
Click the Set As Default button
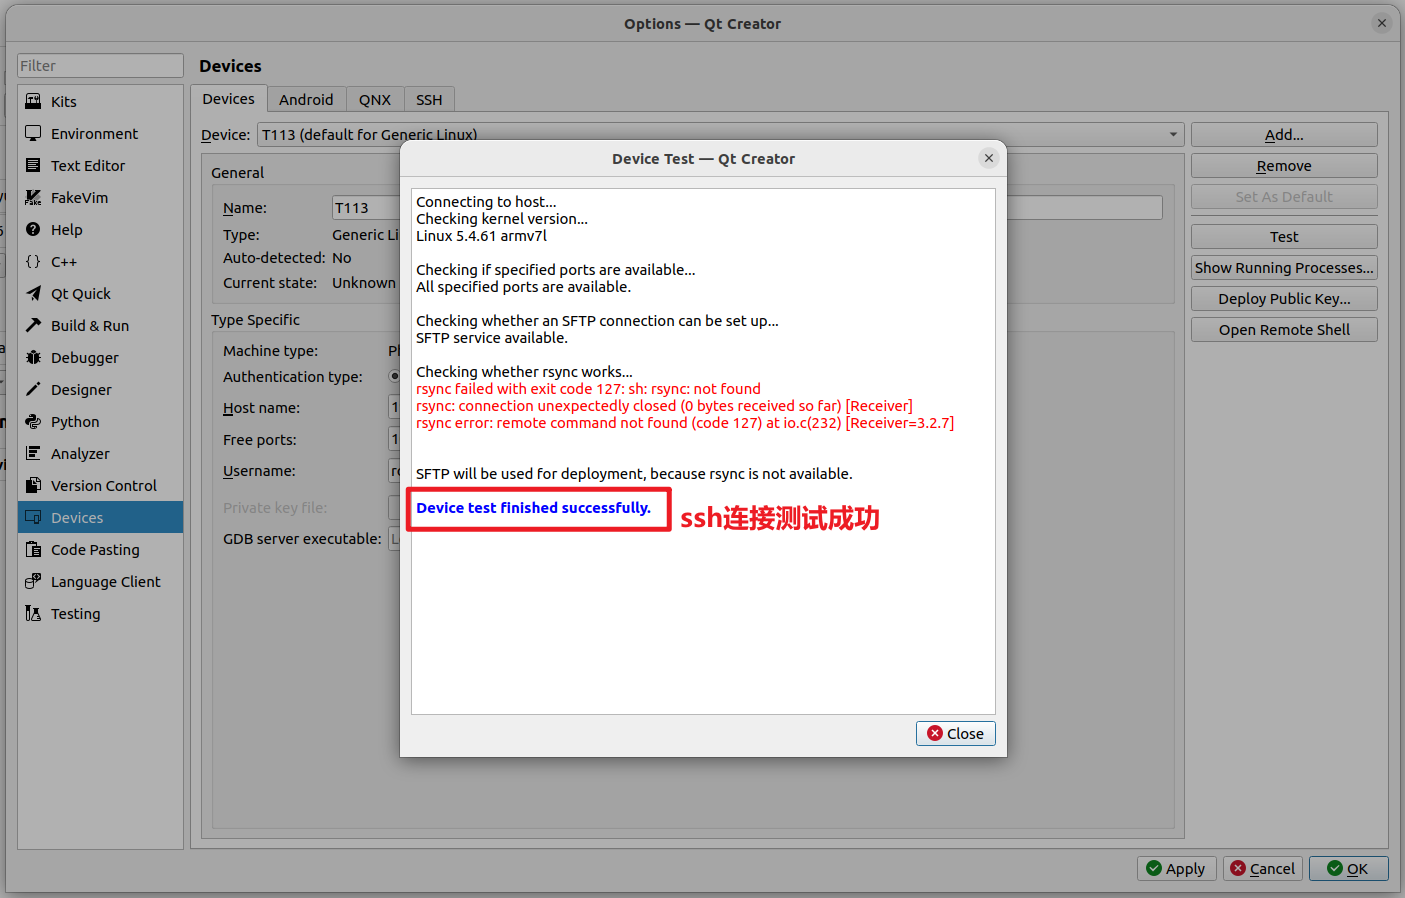pyautogui.click(x=1284, y=197)
